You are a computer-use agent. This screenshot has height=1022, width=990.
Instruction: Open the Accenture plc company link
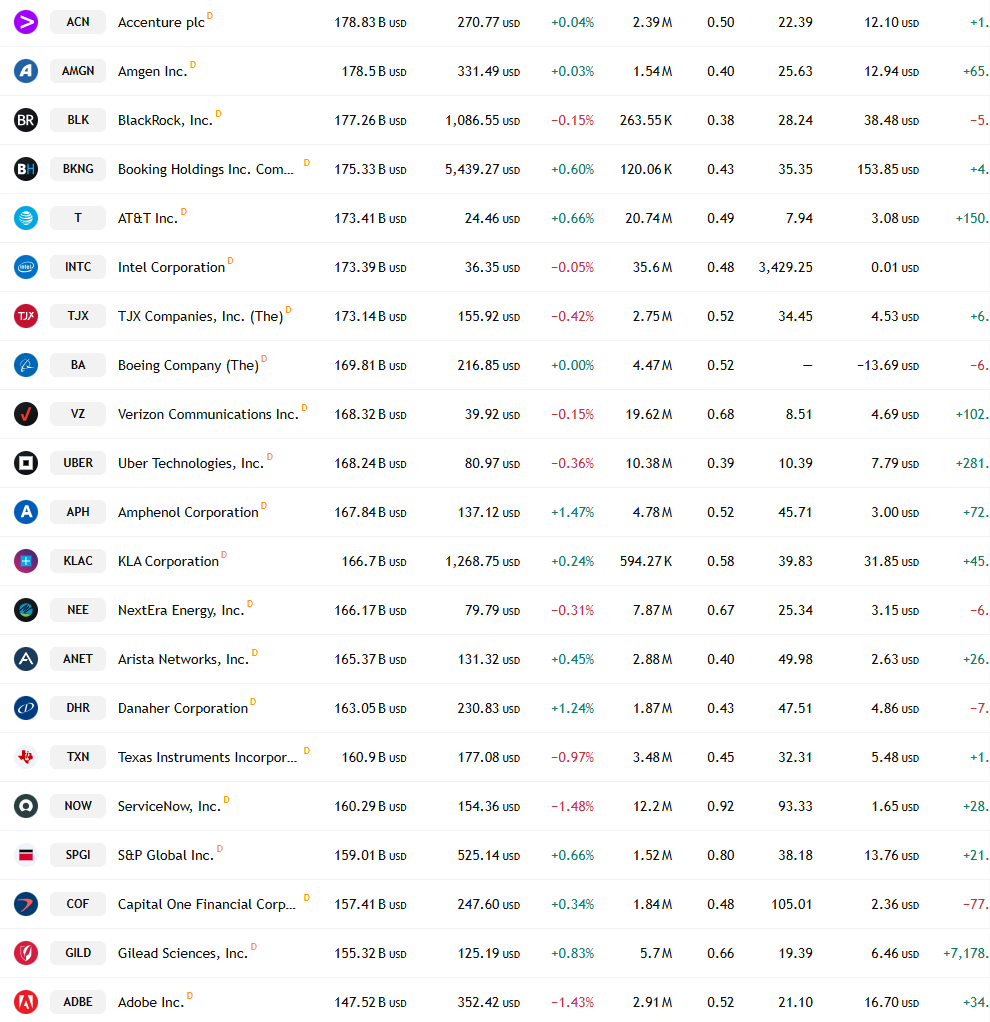click(x=161, y=22)
